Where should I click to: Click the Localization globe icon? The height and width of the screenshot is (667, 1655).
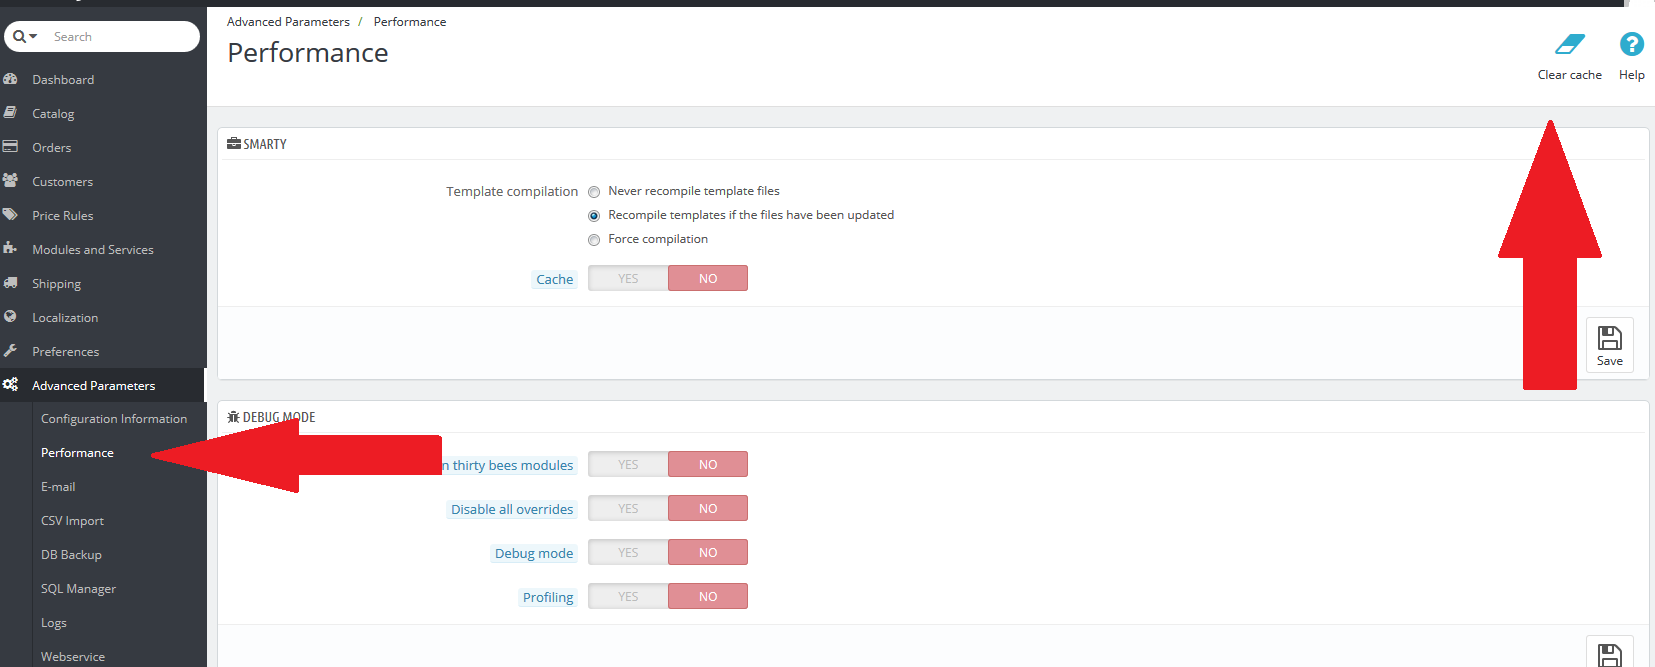pyautogui.click(x=11, y=317)
